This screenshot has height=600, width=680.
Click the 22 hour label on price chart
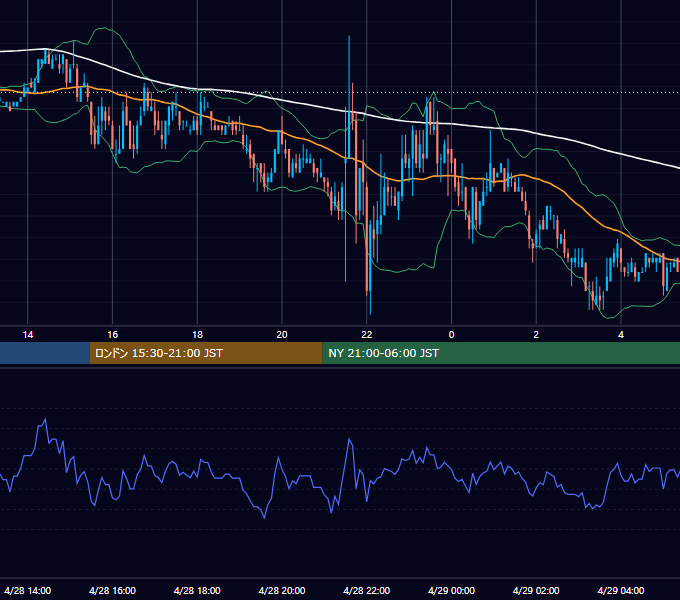[367, 335]
